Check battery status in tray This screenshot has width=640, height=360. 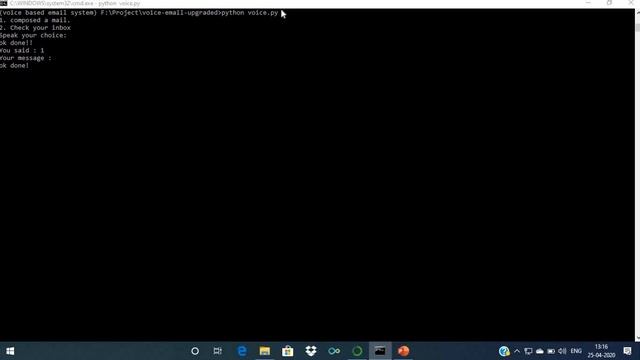(x=551, y=351)
